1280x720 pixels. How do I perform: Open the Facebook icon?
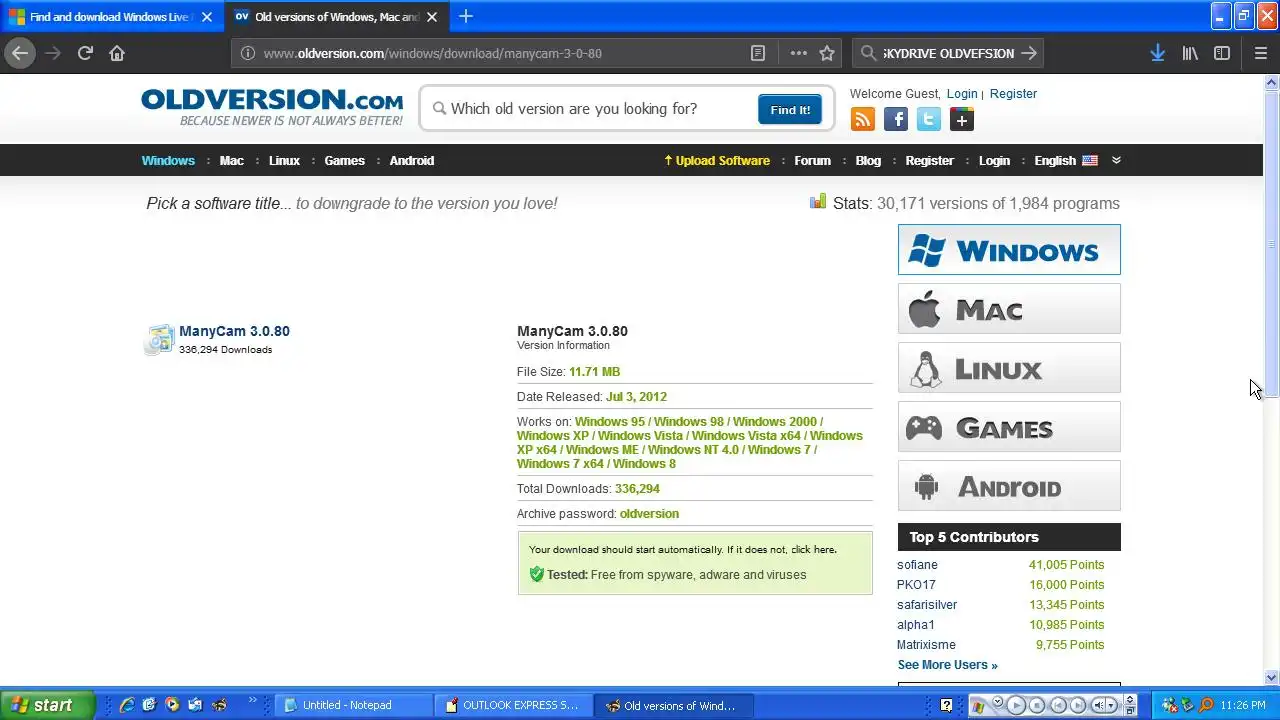896,120
